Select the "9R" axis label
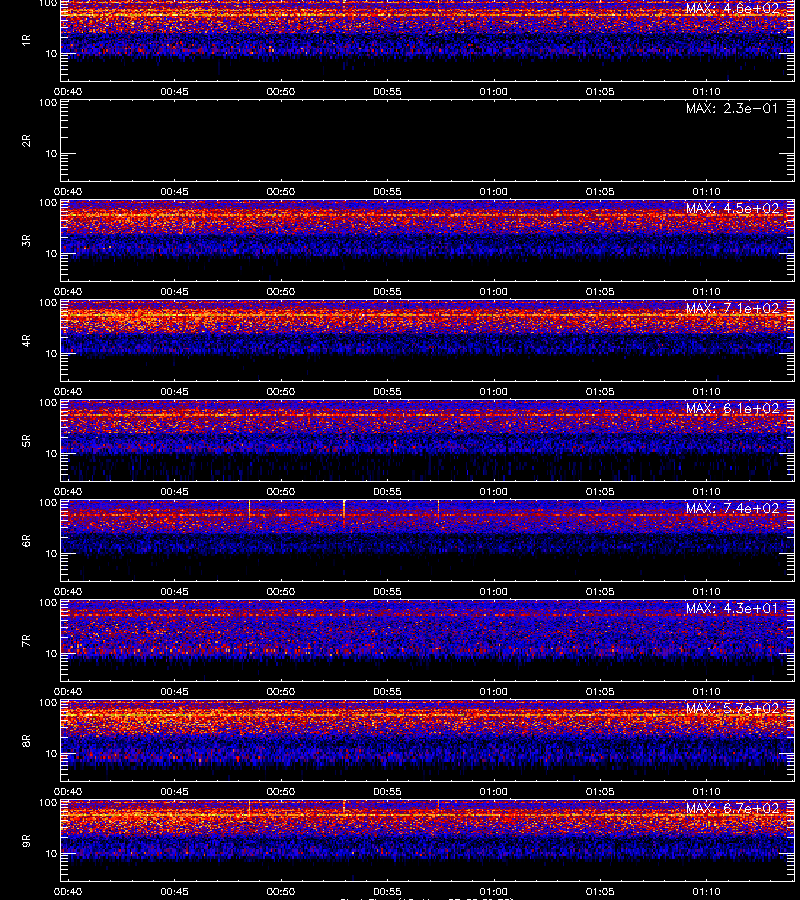Image resolution: width=800 pixels, height=900 pixels. [x=26, y=841]
